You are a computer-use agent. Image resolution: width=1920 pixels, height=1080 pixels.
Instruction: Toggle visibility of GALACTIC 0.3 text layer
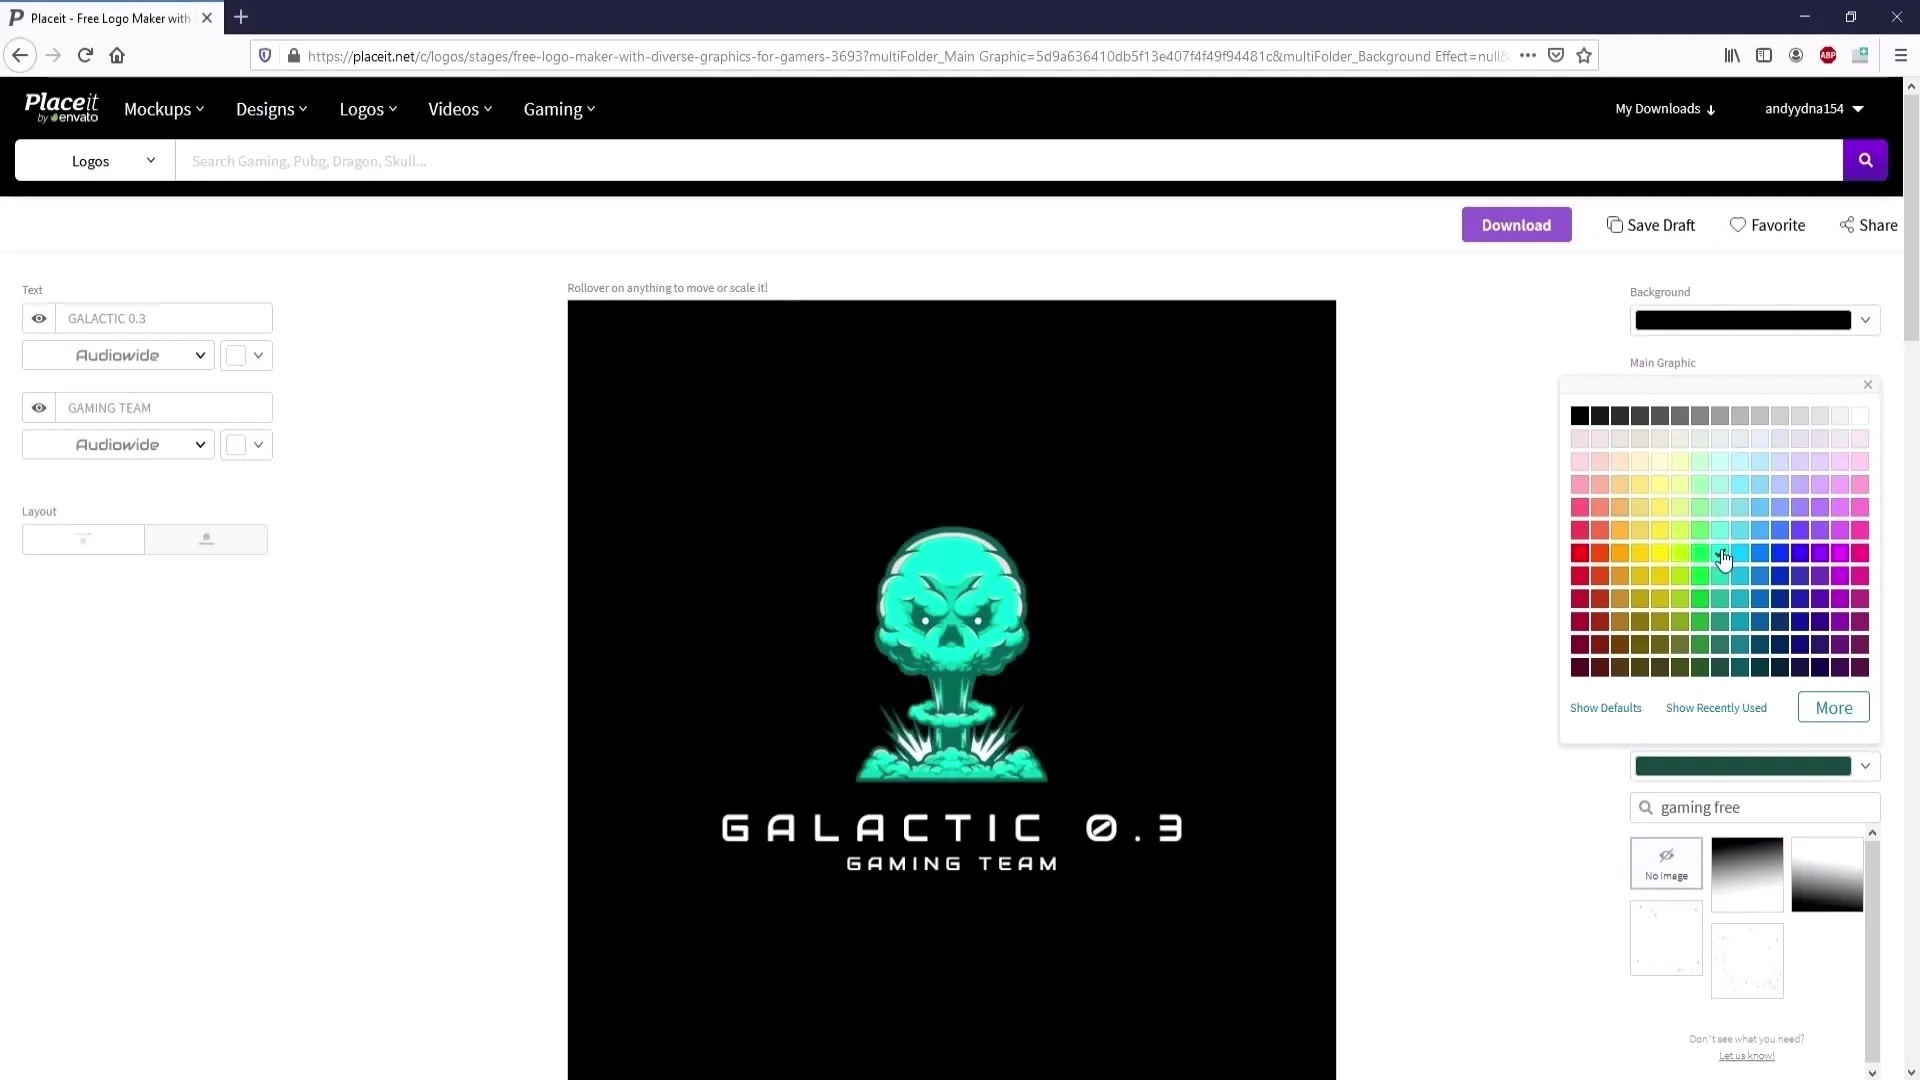click(40, 316)
